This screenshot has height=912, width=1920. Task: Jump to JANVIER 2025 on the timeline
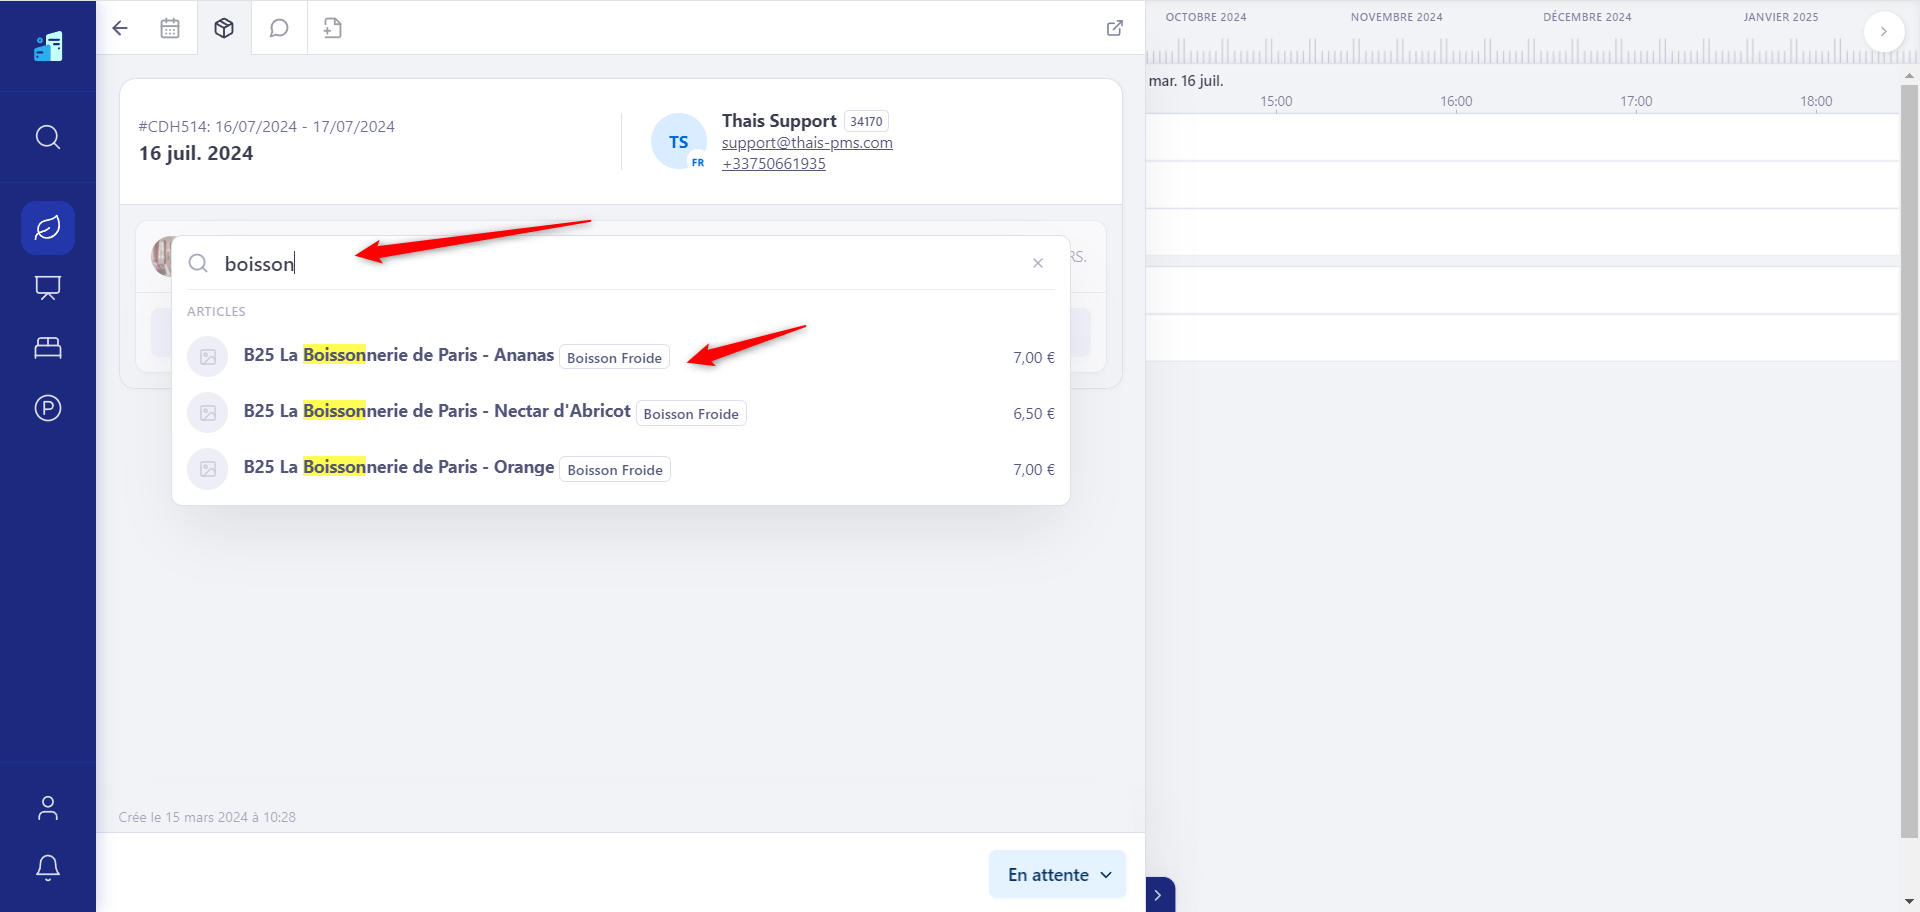pyautogui.click(x=1781, y=17)
